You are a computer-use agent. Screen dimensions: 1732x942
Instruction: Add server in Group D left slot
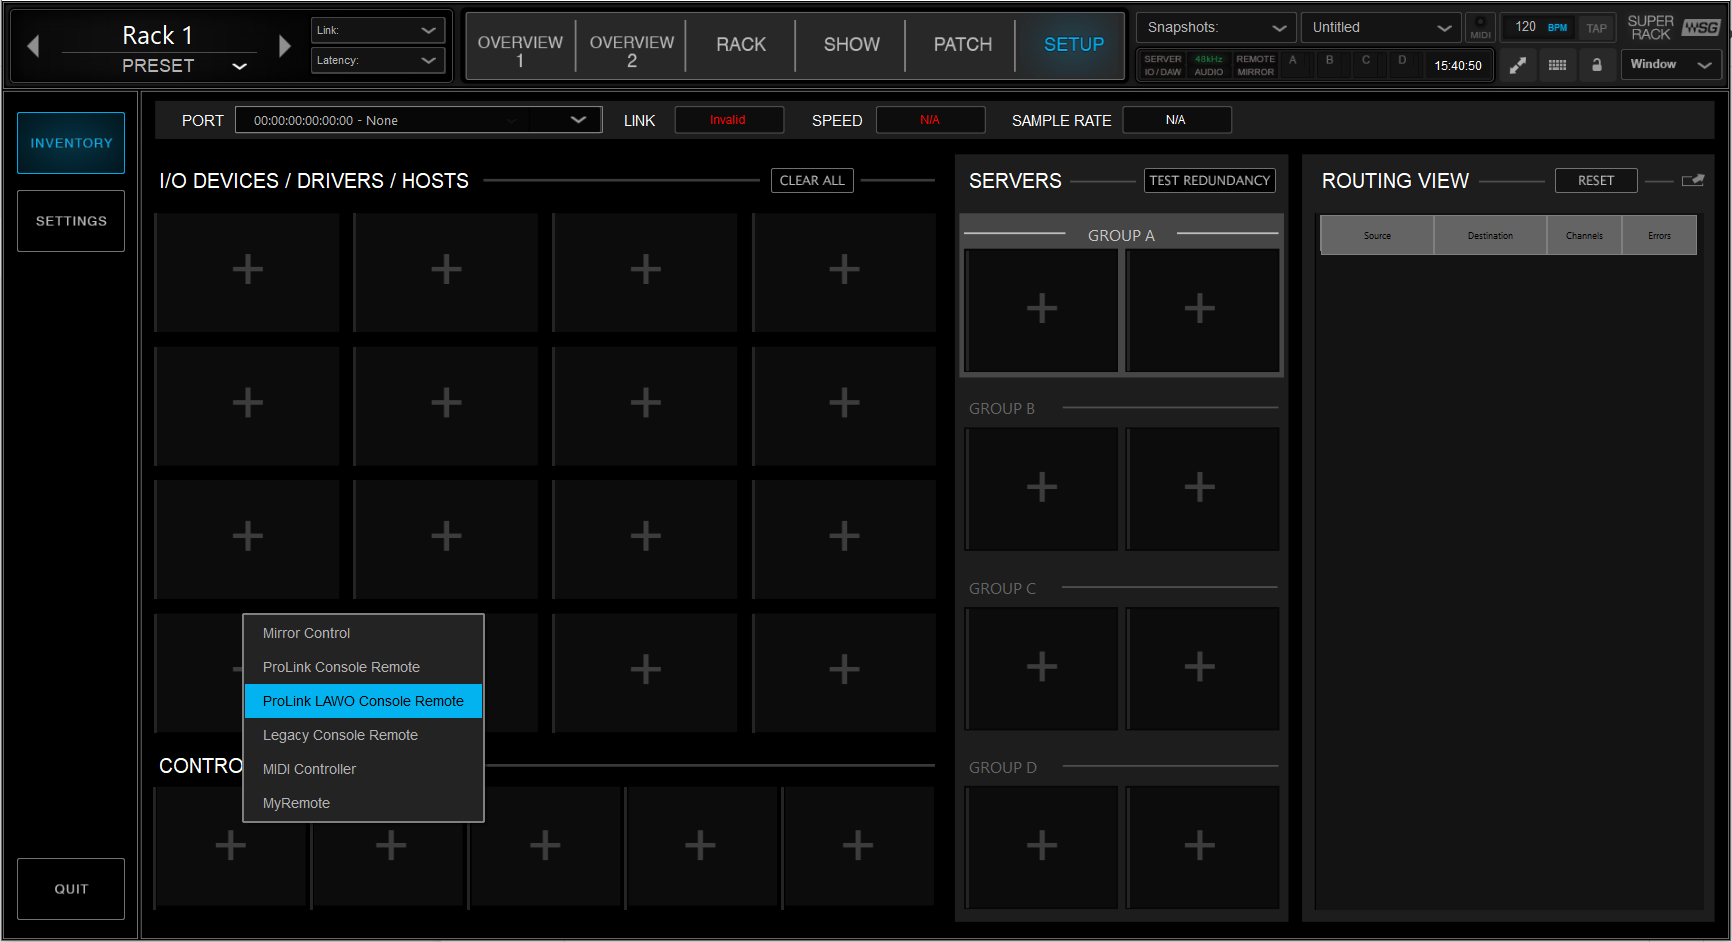pyautogui.click(x=1042, y=846)
